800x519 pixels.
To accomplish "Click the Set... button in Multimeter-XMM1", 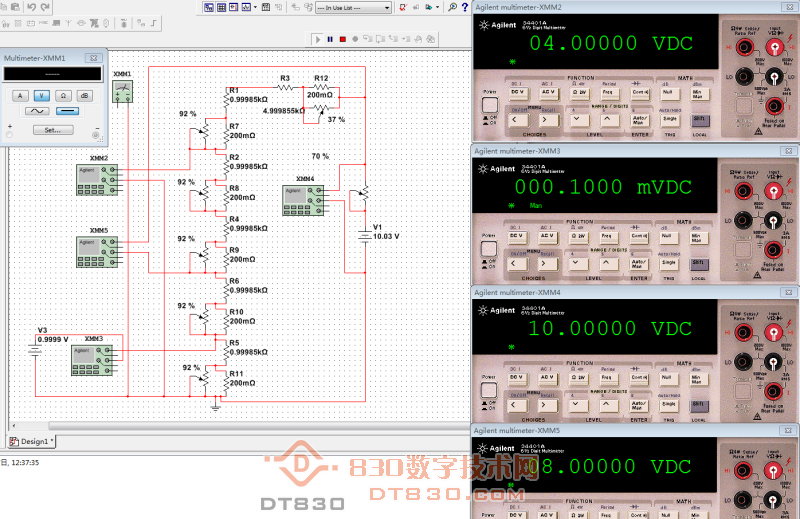I will pos(52,130).
